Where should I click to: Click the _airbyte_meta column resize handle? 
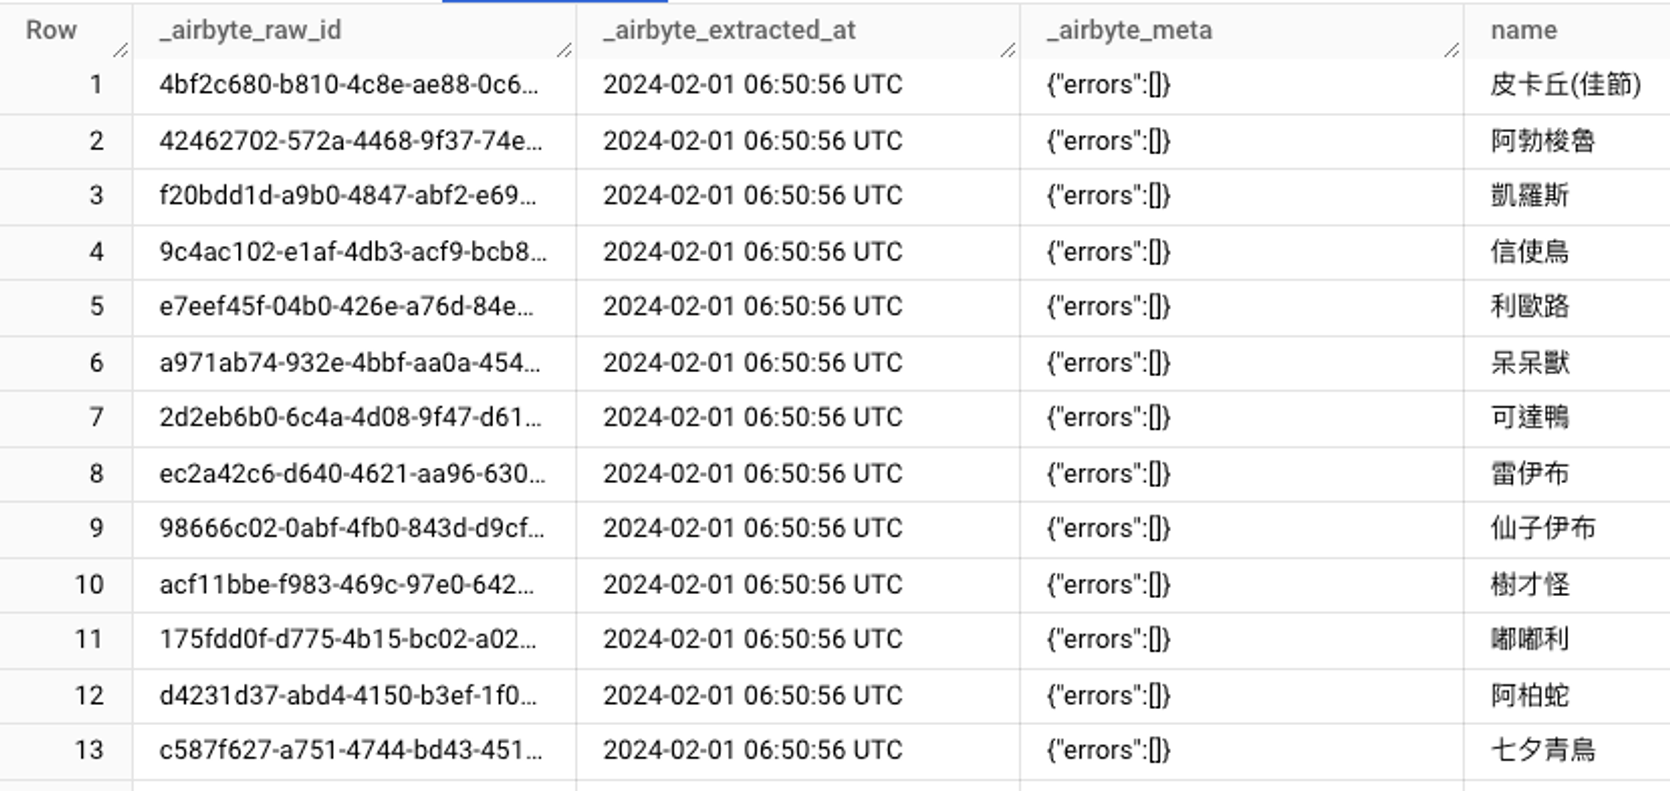[1452, 50]
